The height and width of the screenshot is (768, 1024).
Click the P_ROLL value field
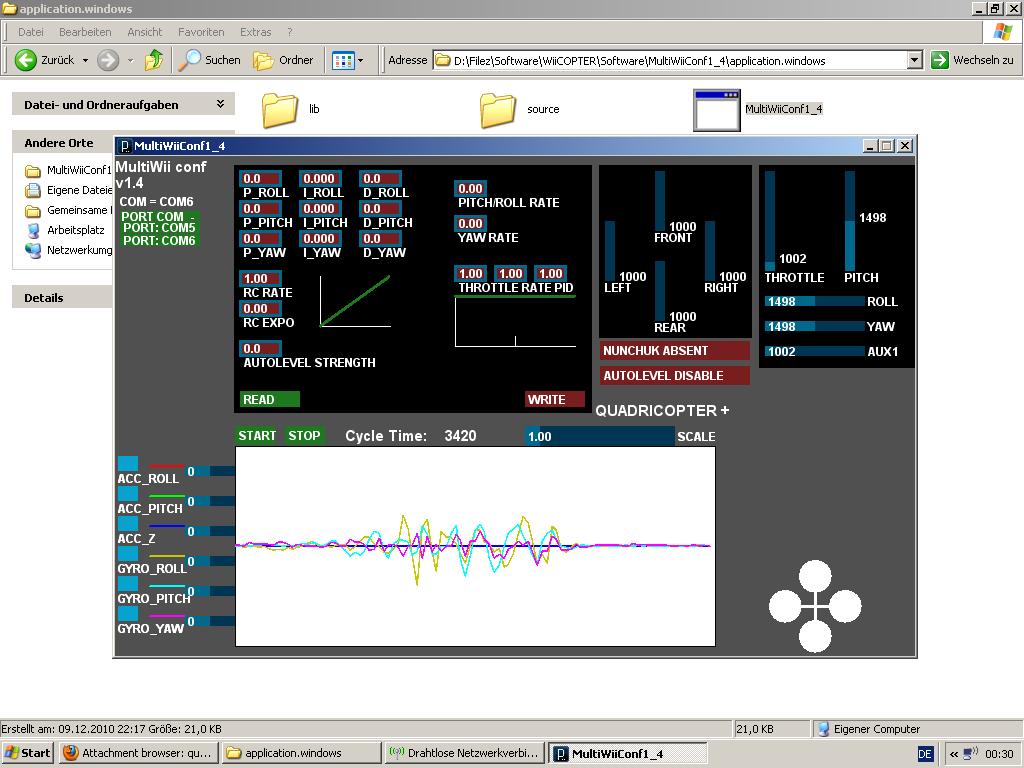[x=261, y=178]
